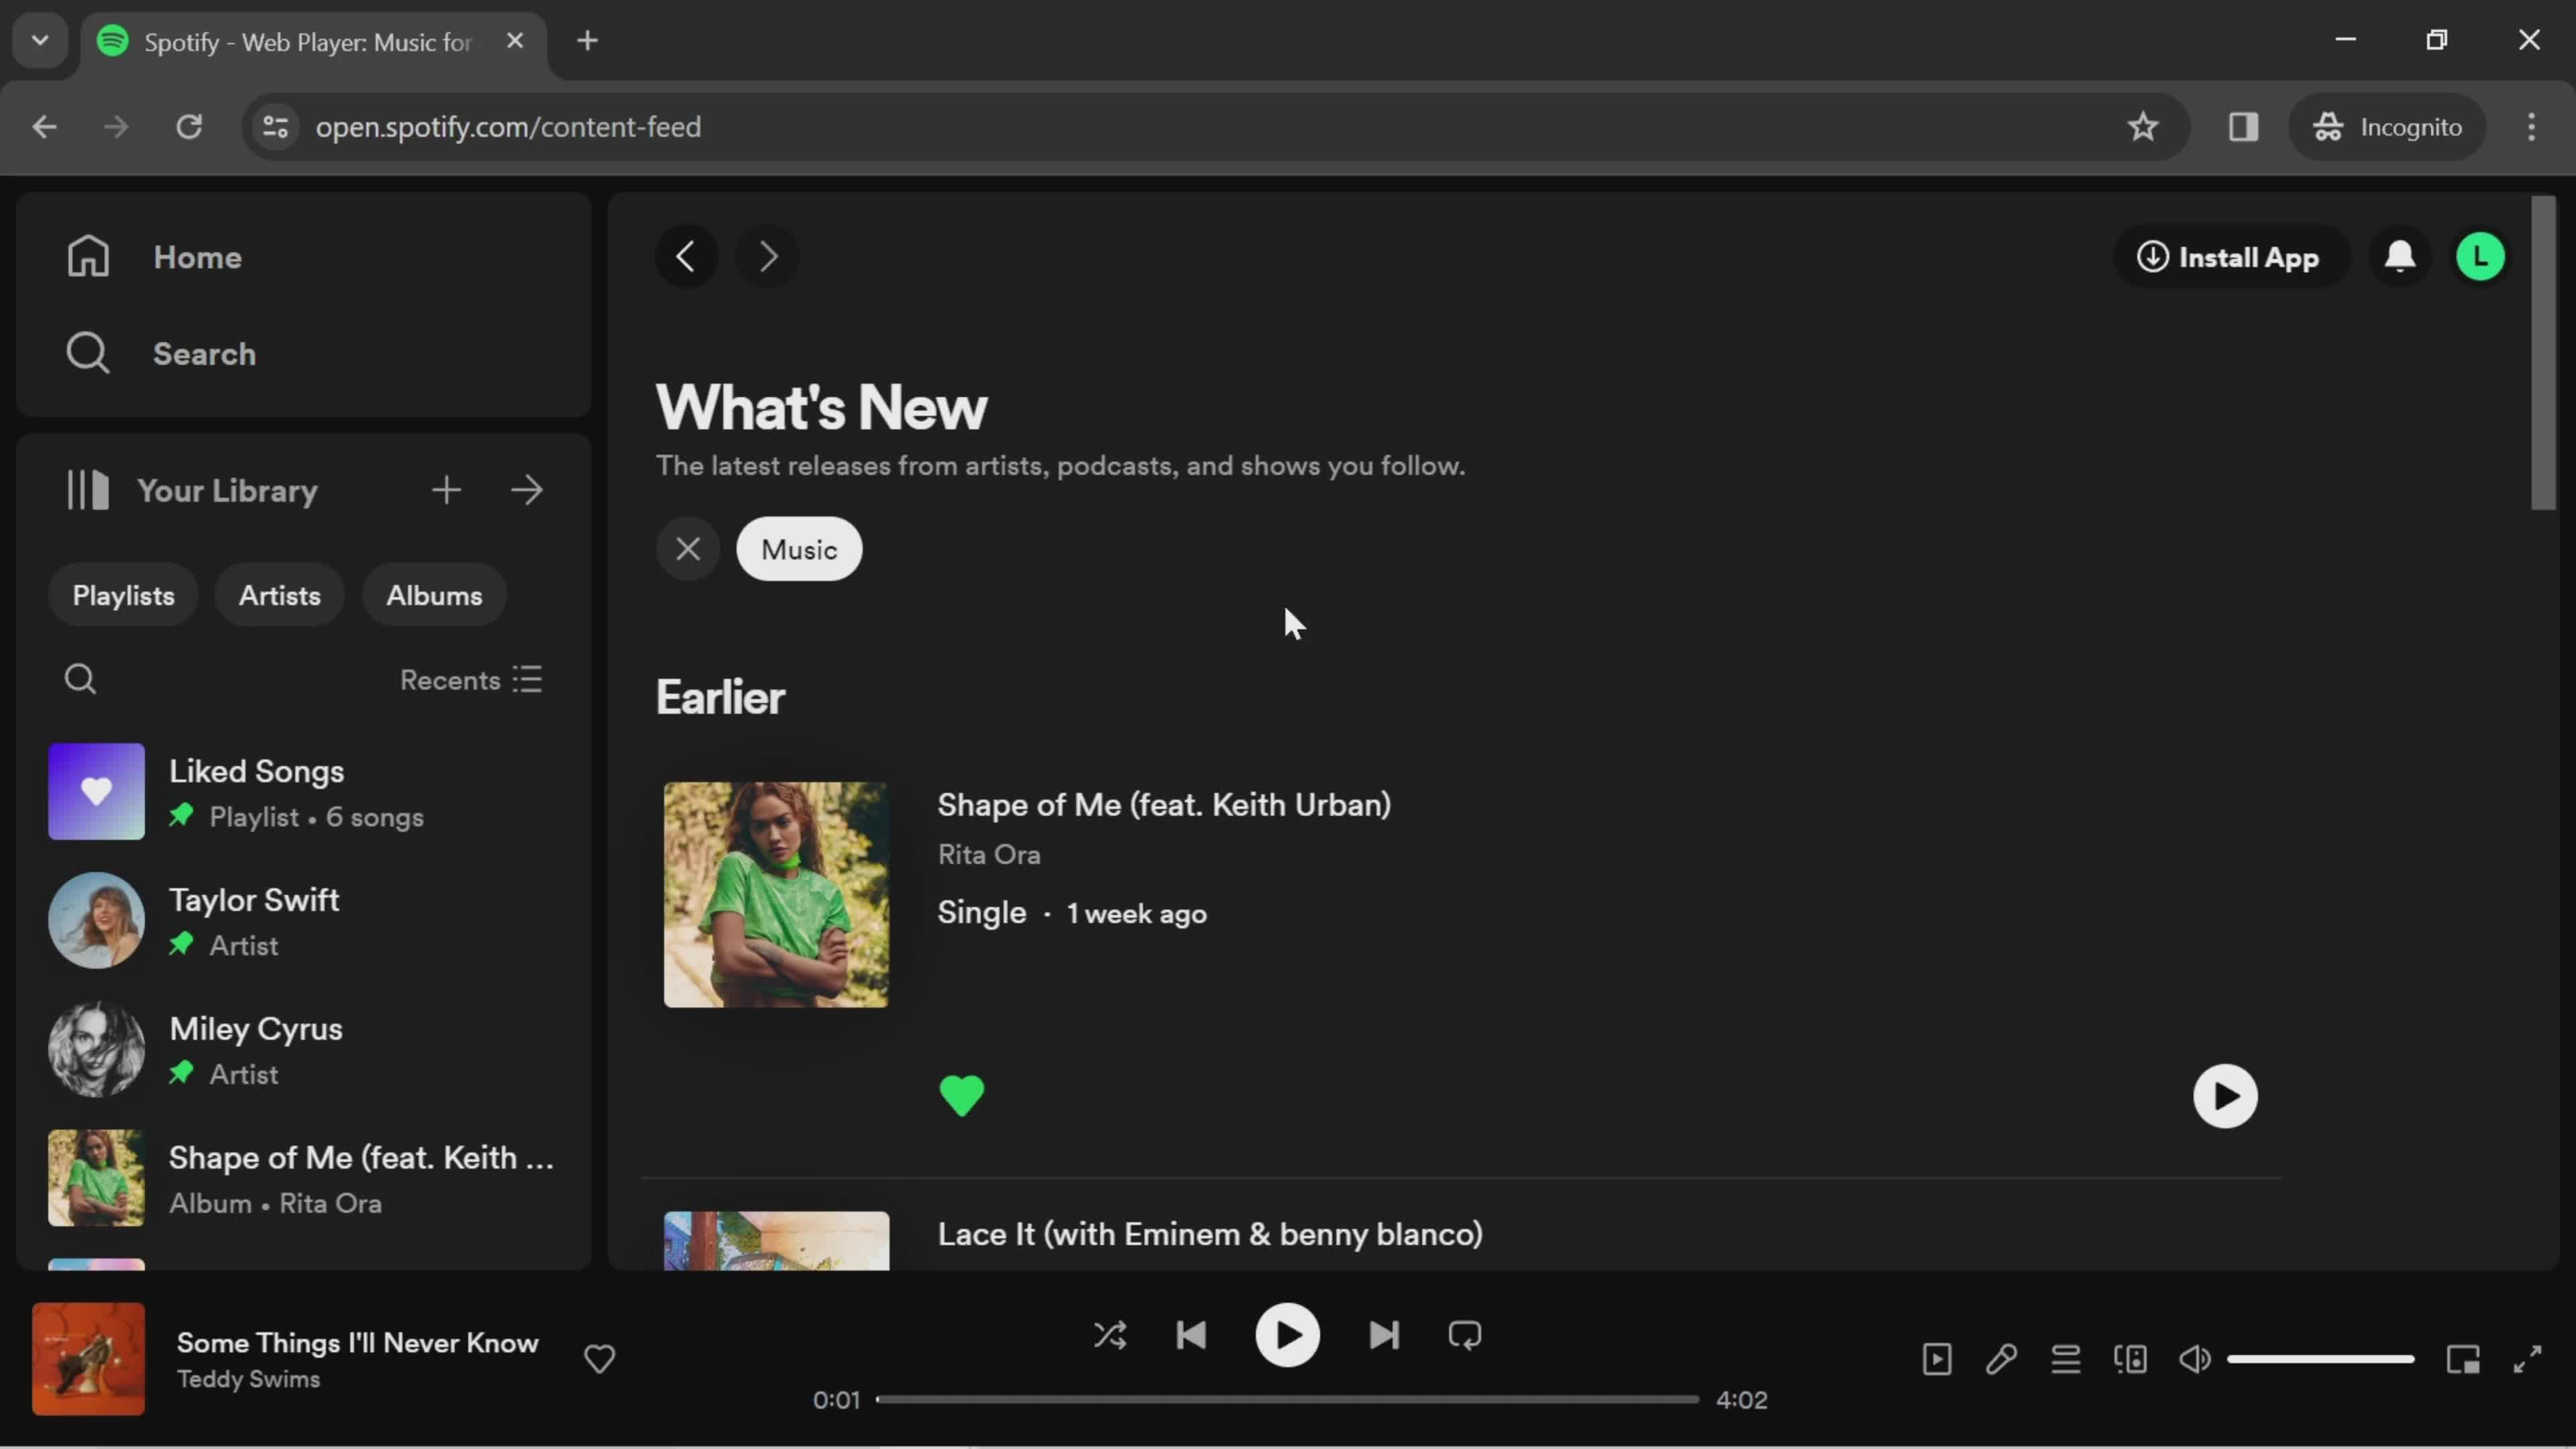The width and height of the screenshot is (2576, 1449).
Task: Open the Recents sort dropdown
Action: [x=469, y=680]
